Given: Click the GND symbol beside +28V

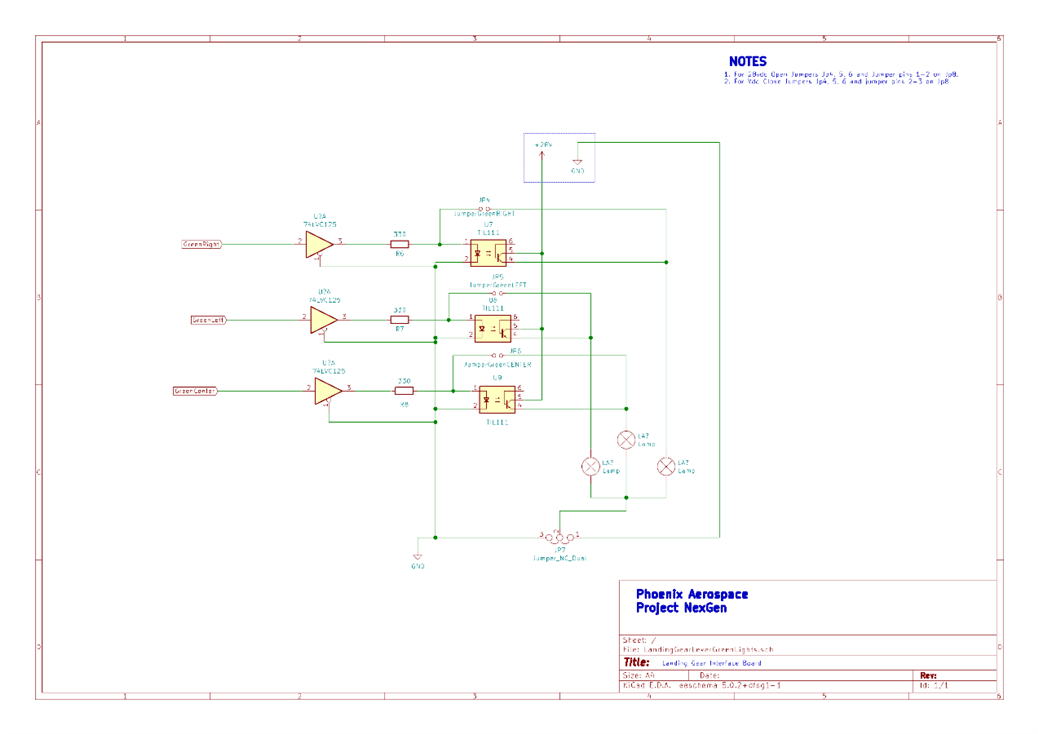Looking at the screenshot, I should (577, 162).
